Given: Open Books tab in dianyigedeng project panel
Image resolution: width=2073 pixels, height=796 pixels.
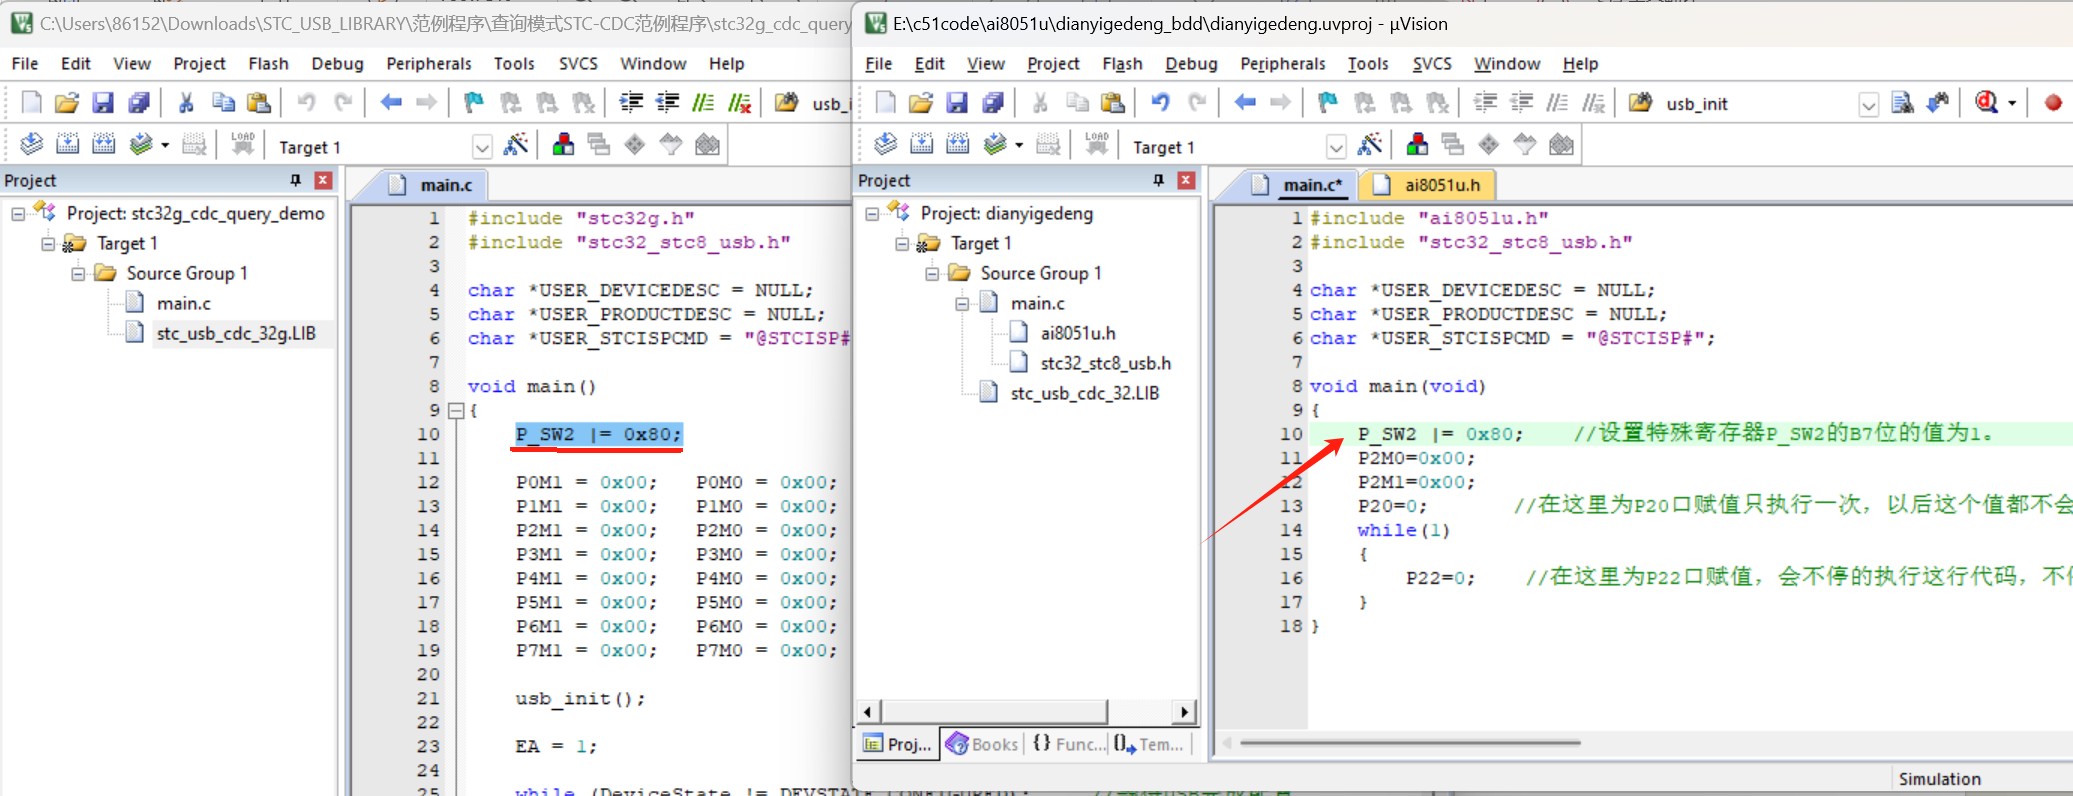Looking at the screenshot, I should (x=982, y=744).
